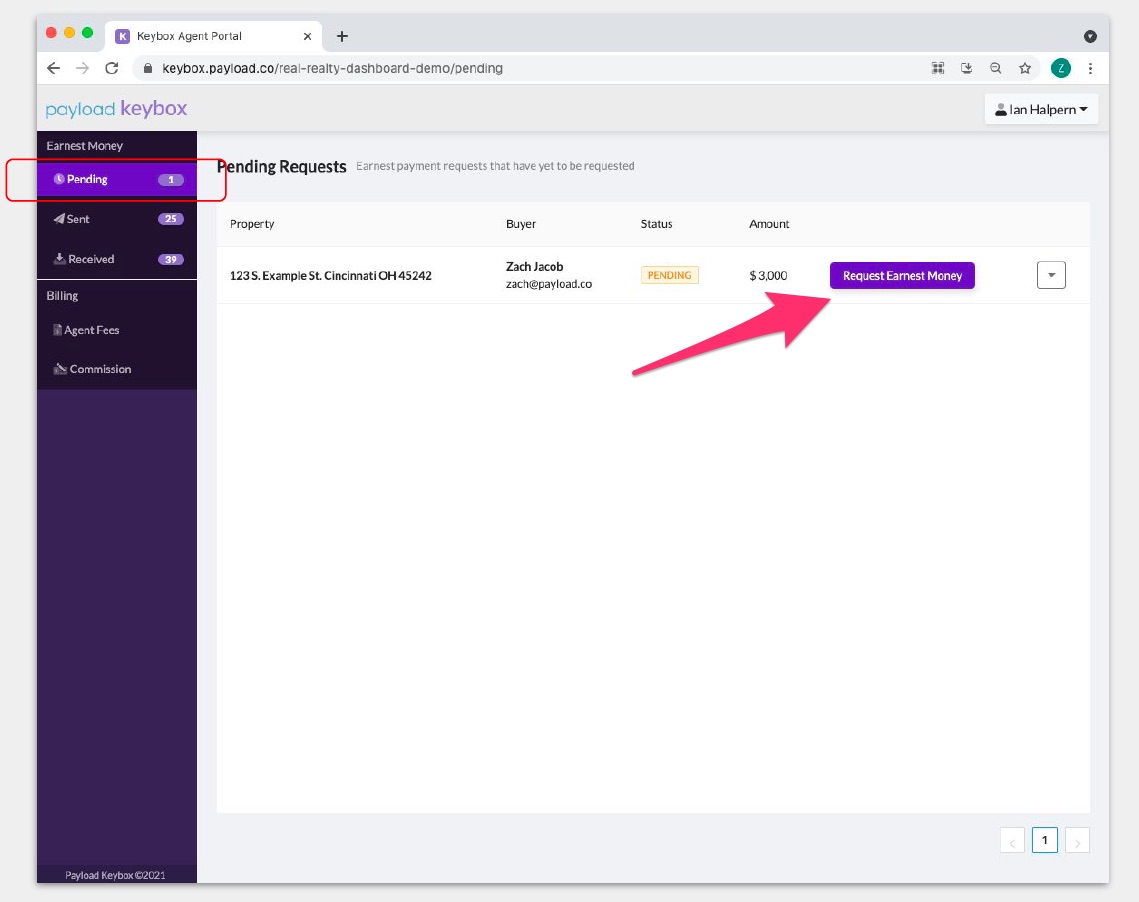Click the Request Earnest Money button
1139x902 pixels.
tap(901, 275)
